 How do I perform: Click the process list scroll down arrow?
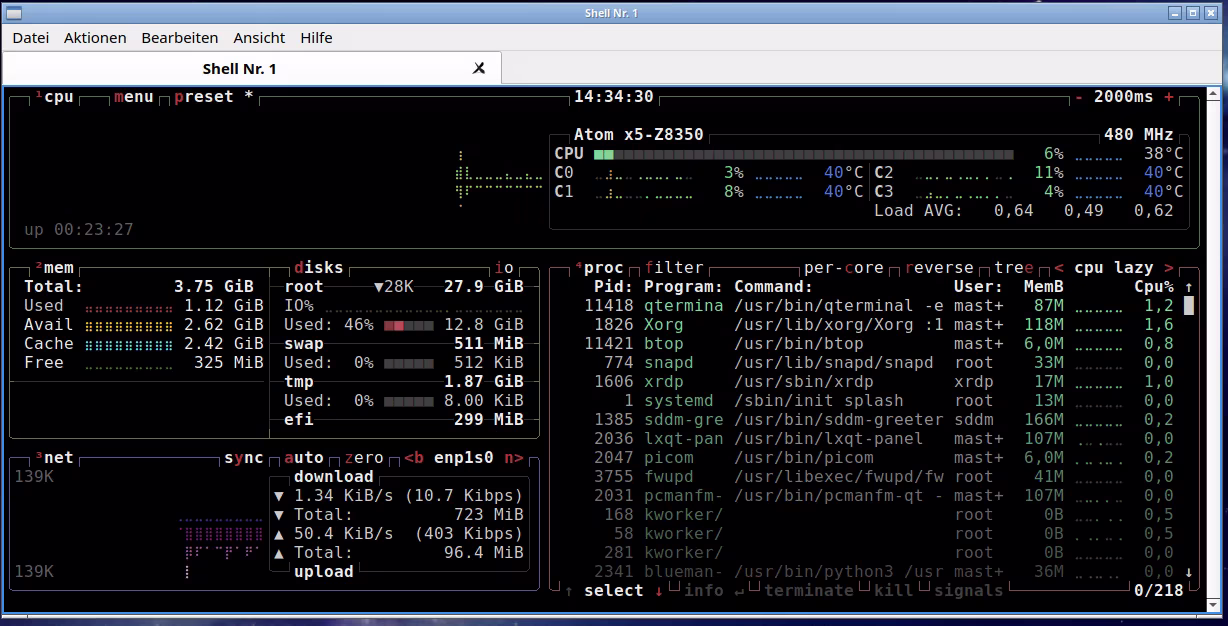[x=1189, y=572]
